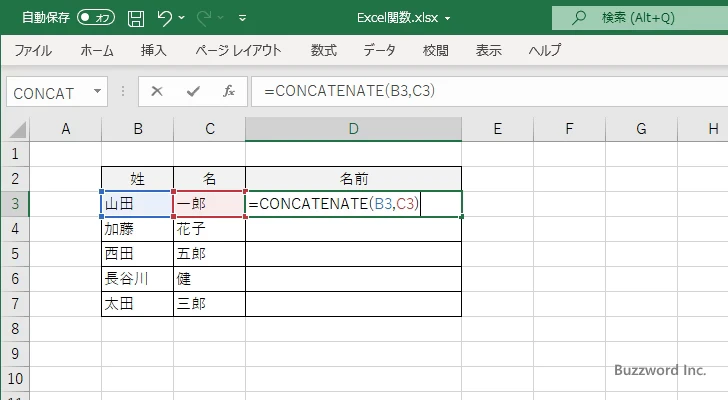Select row 8 header

click(15, 329)
